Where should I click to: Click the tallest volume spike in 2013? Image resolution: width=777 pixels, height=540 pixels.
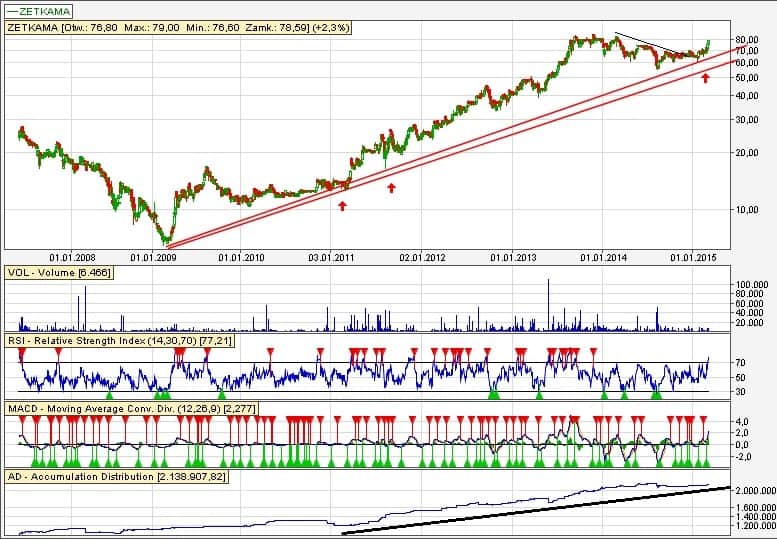tap(549, 300)
